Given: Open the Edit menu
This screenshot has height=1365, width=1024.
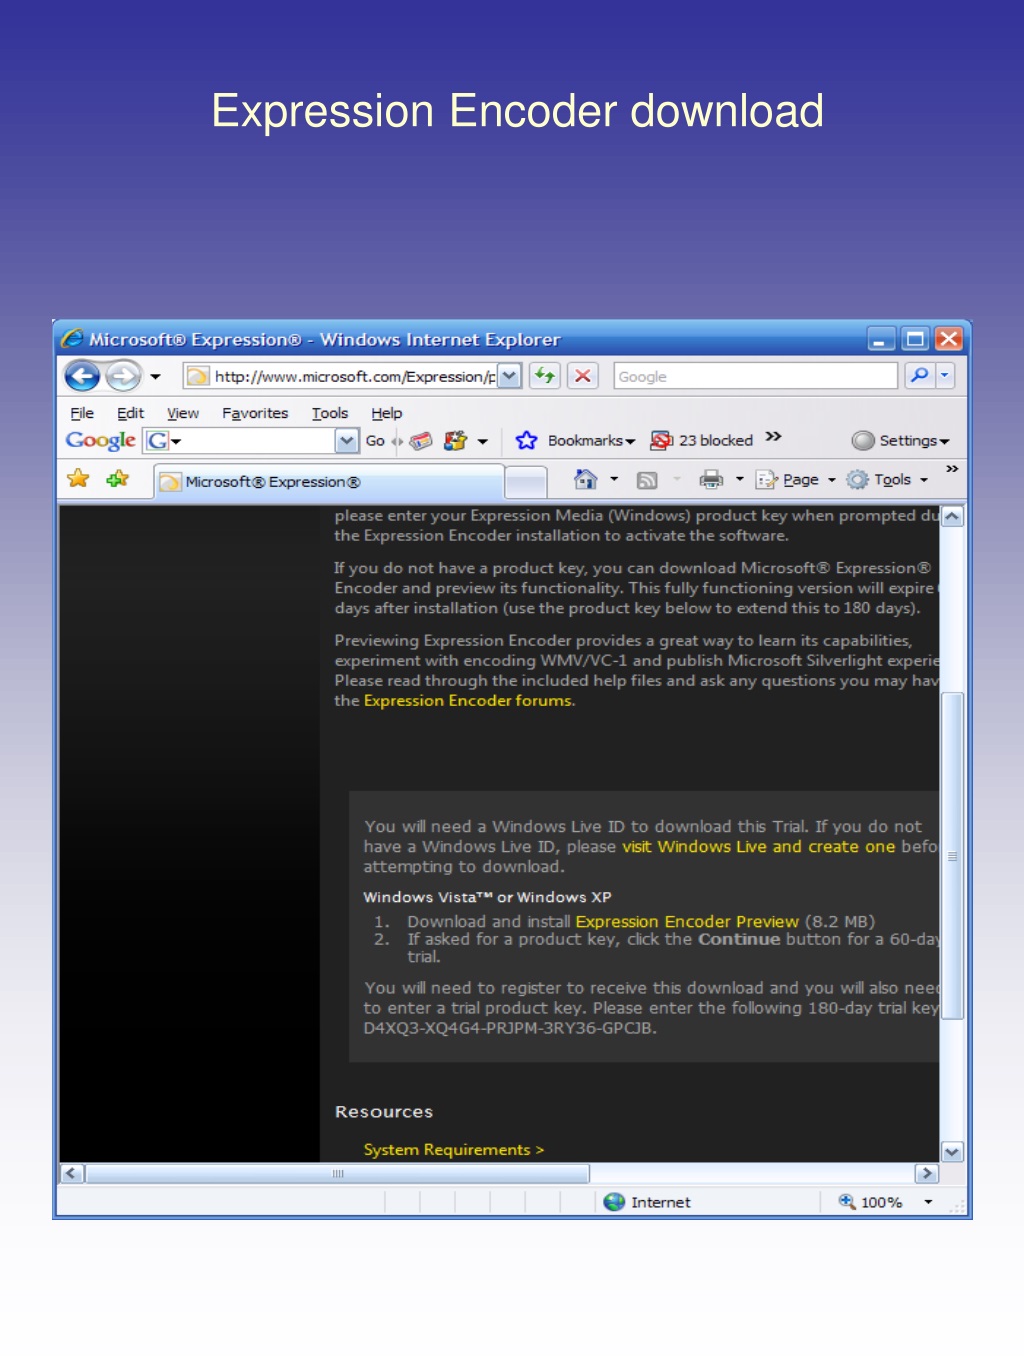Looking at the screenshot, I should click(x=130, y=413).
